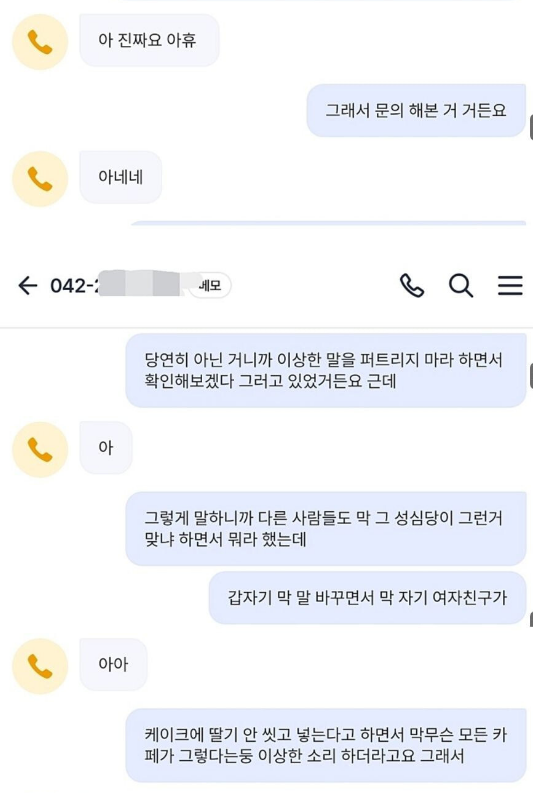Tap phone avatar next to '아네네'
The height and width of the screenshot is (793, 537).
(x=40, y=179)
